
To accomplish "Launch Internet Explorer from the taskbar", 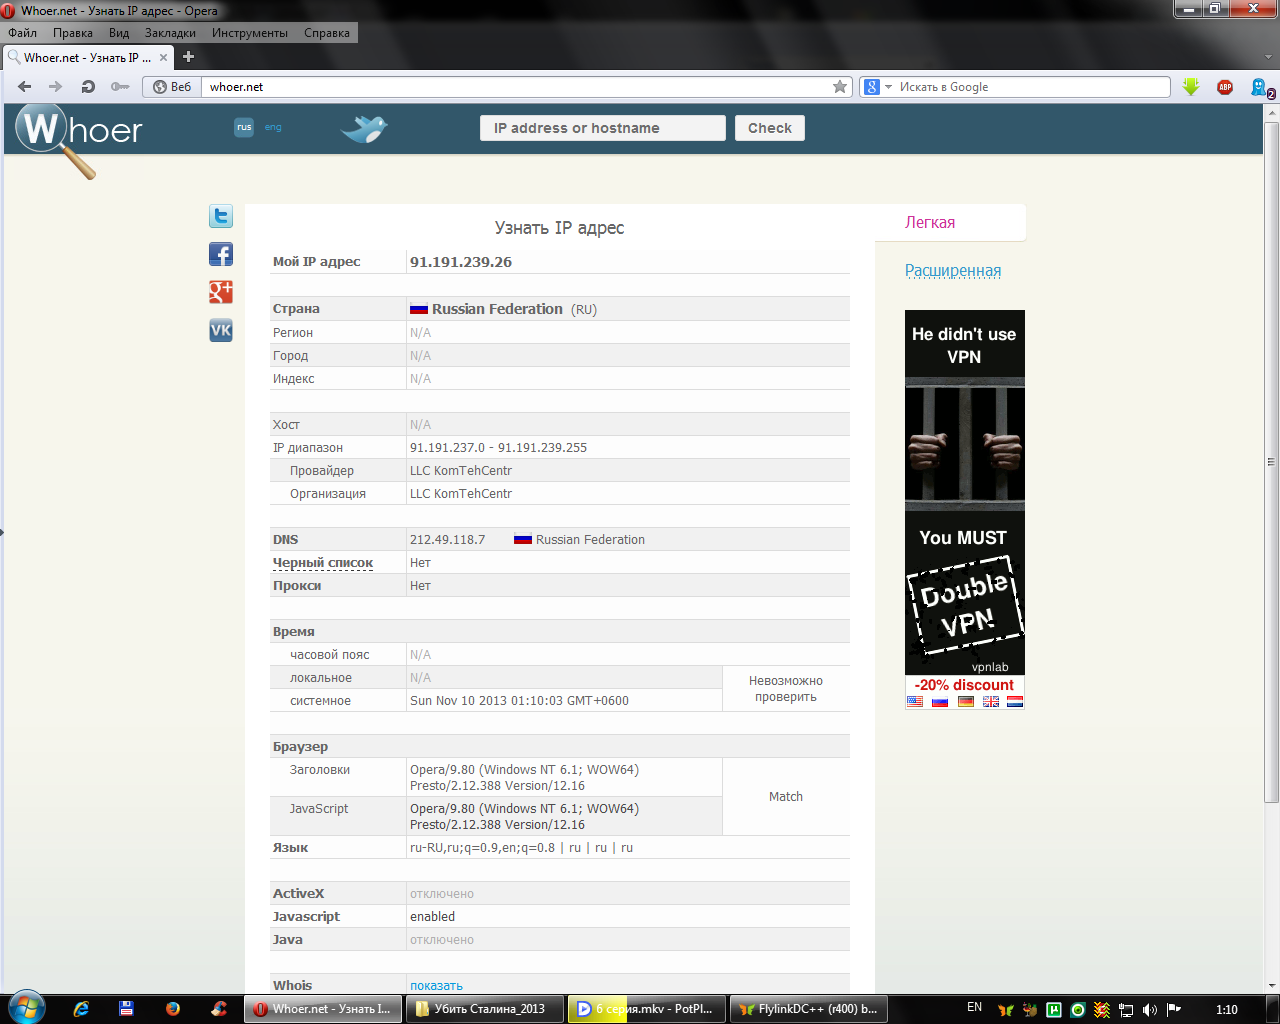I will click(x=81, y=1009).
